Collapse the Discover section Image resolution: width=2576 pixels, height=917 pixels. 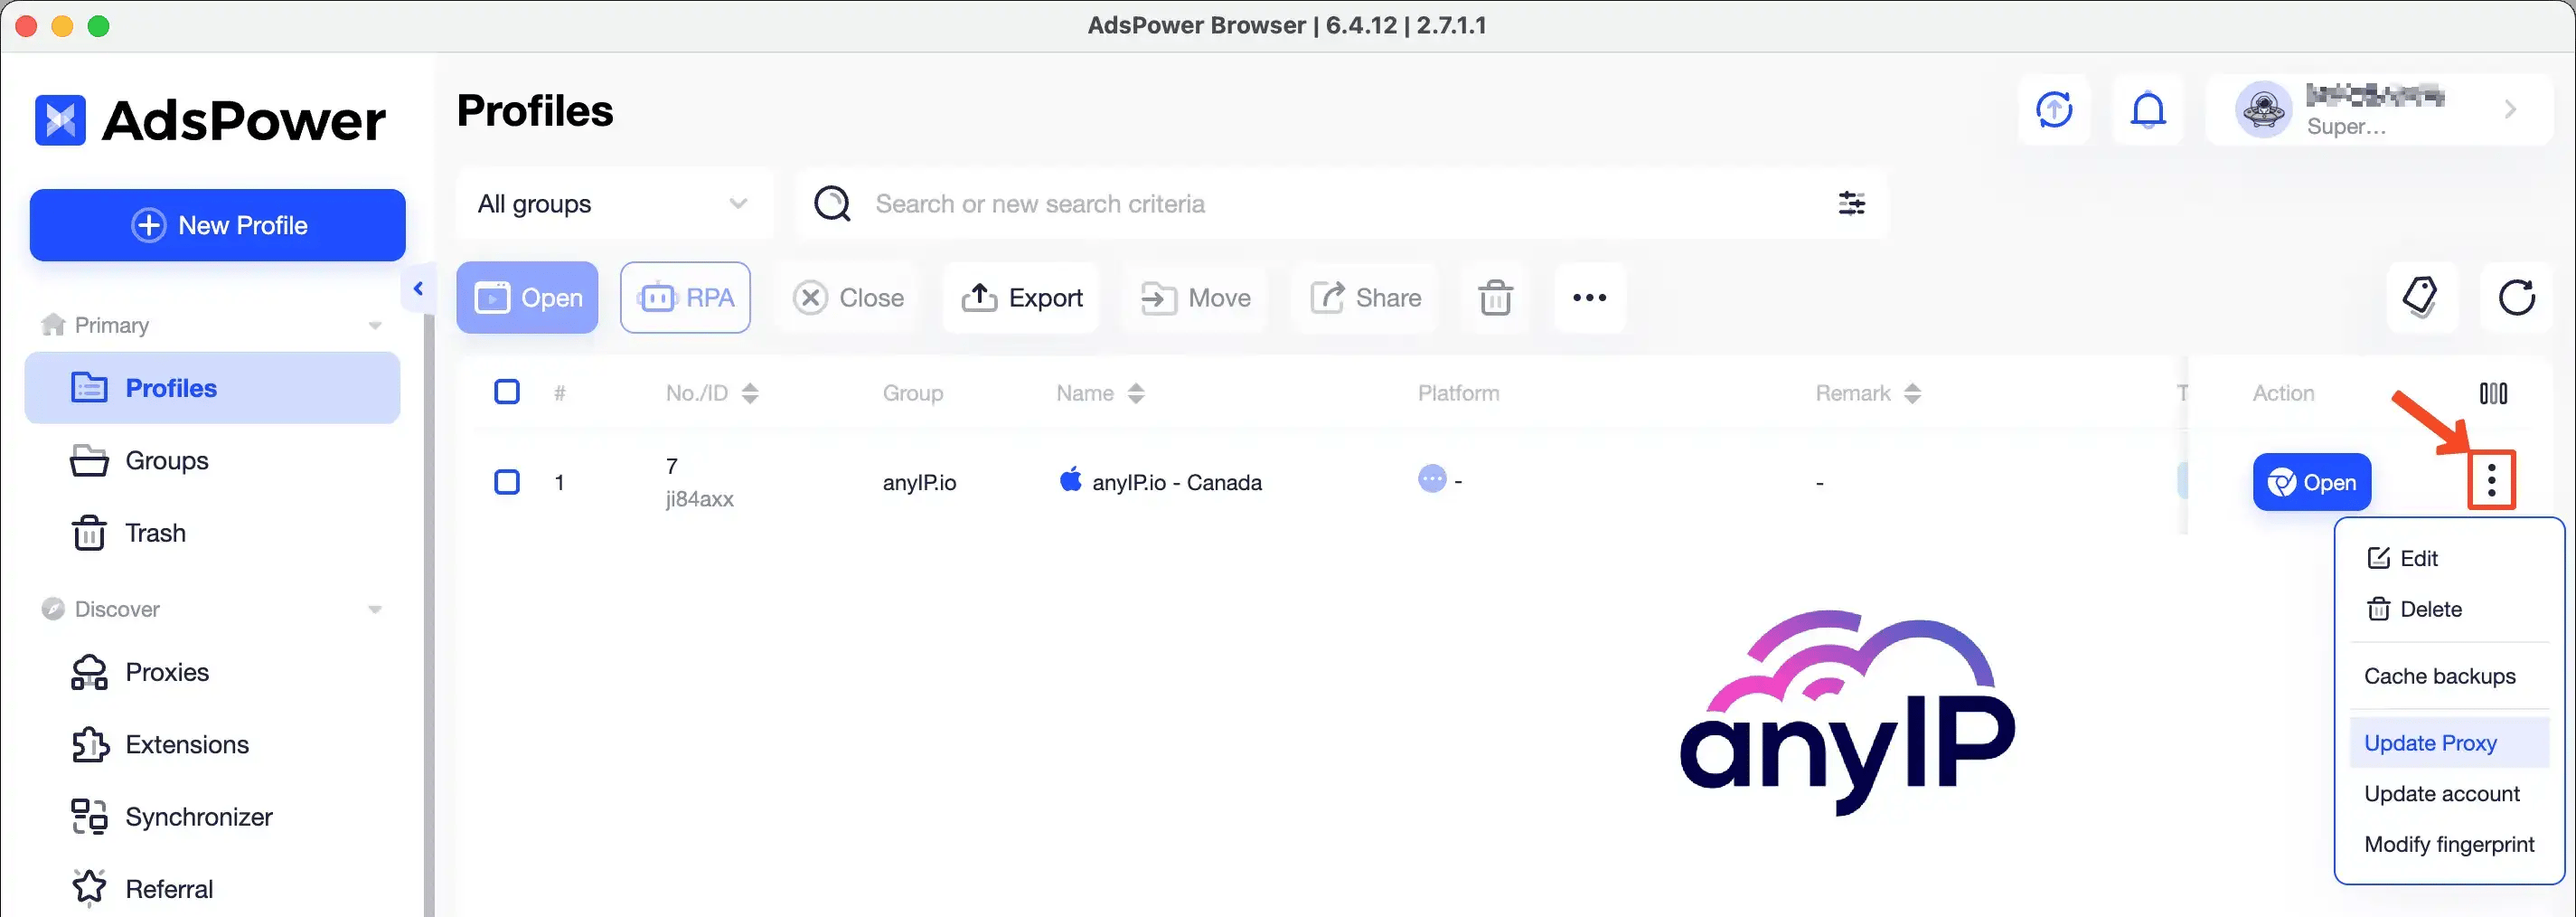375,608
